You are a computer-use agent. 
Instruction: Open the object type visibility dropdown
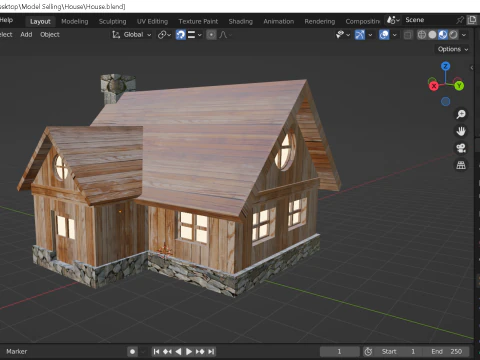(343, 35)
